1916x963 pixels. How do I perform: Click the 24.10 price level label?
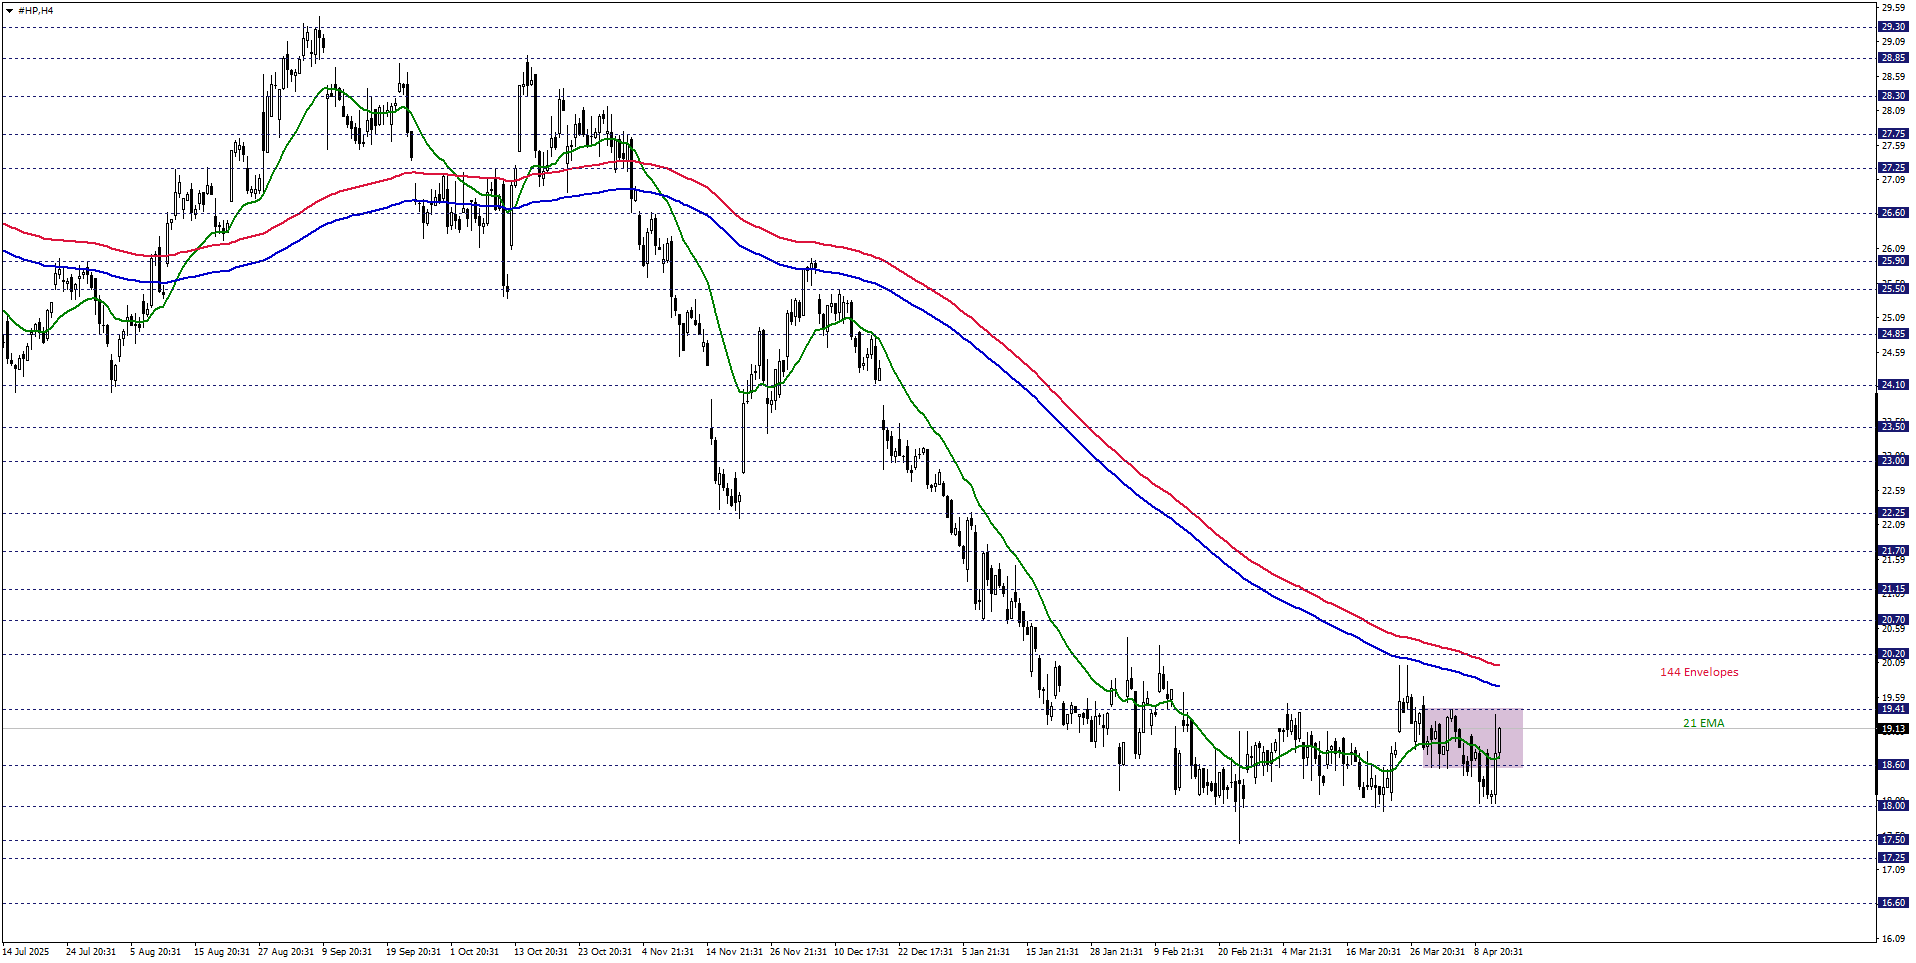coord(1893,384)
